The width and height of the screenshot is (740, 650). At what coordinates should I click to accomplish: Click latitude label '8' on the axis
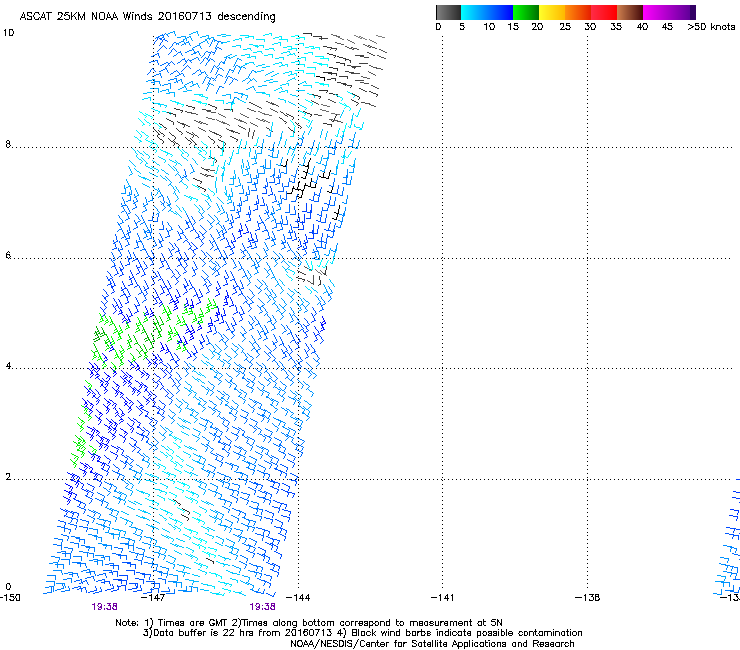point(8,144)
